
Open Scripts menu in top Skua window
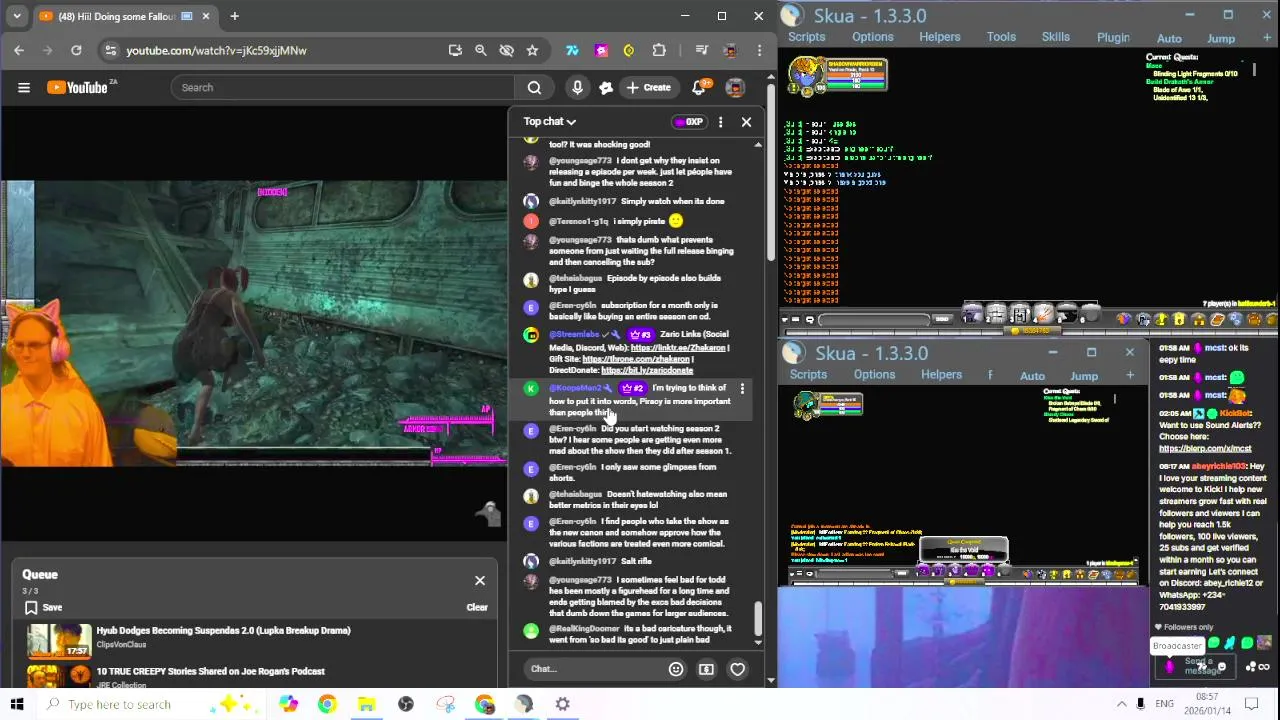tap(807, 37)
